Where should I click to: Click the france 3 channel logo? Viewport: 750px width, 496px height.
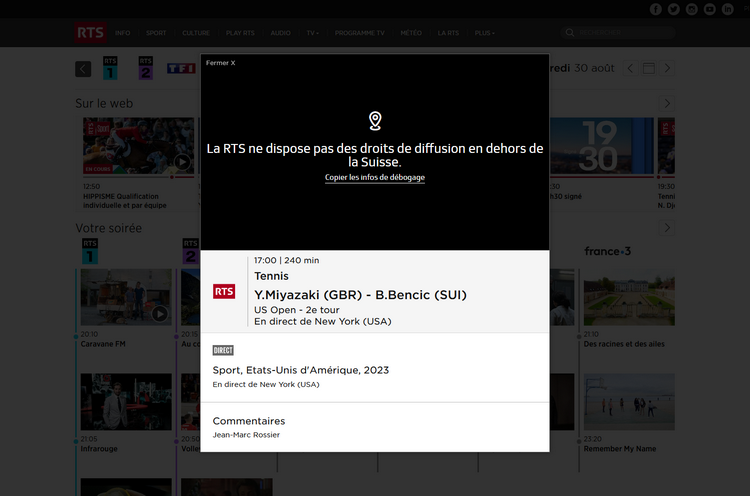click(x=607, y=251)
